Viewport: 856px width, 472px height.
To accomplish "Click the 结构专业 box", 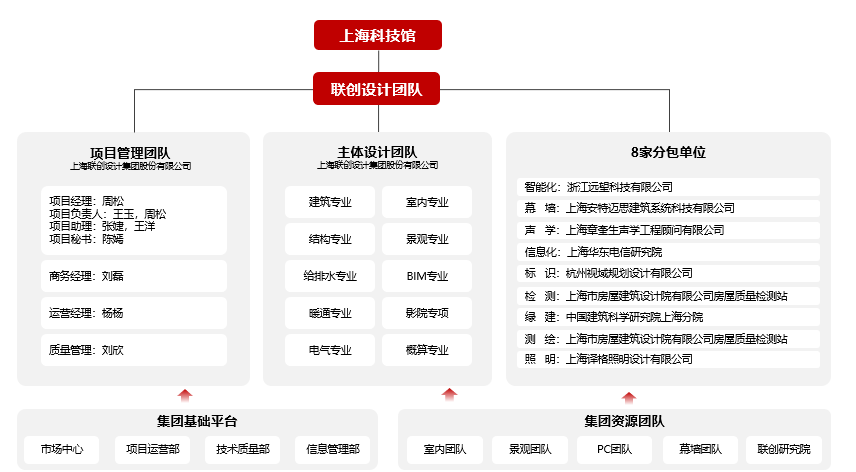I will coord(330,239).
